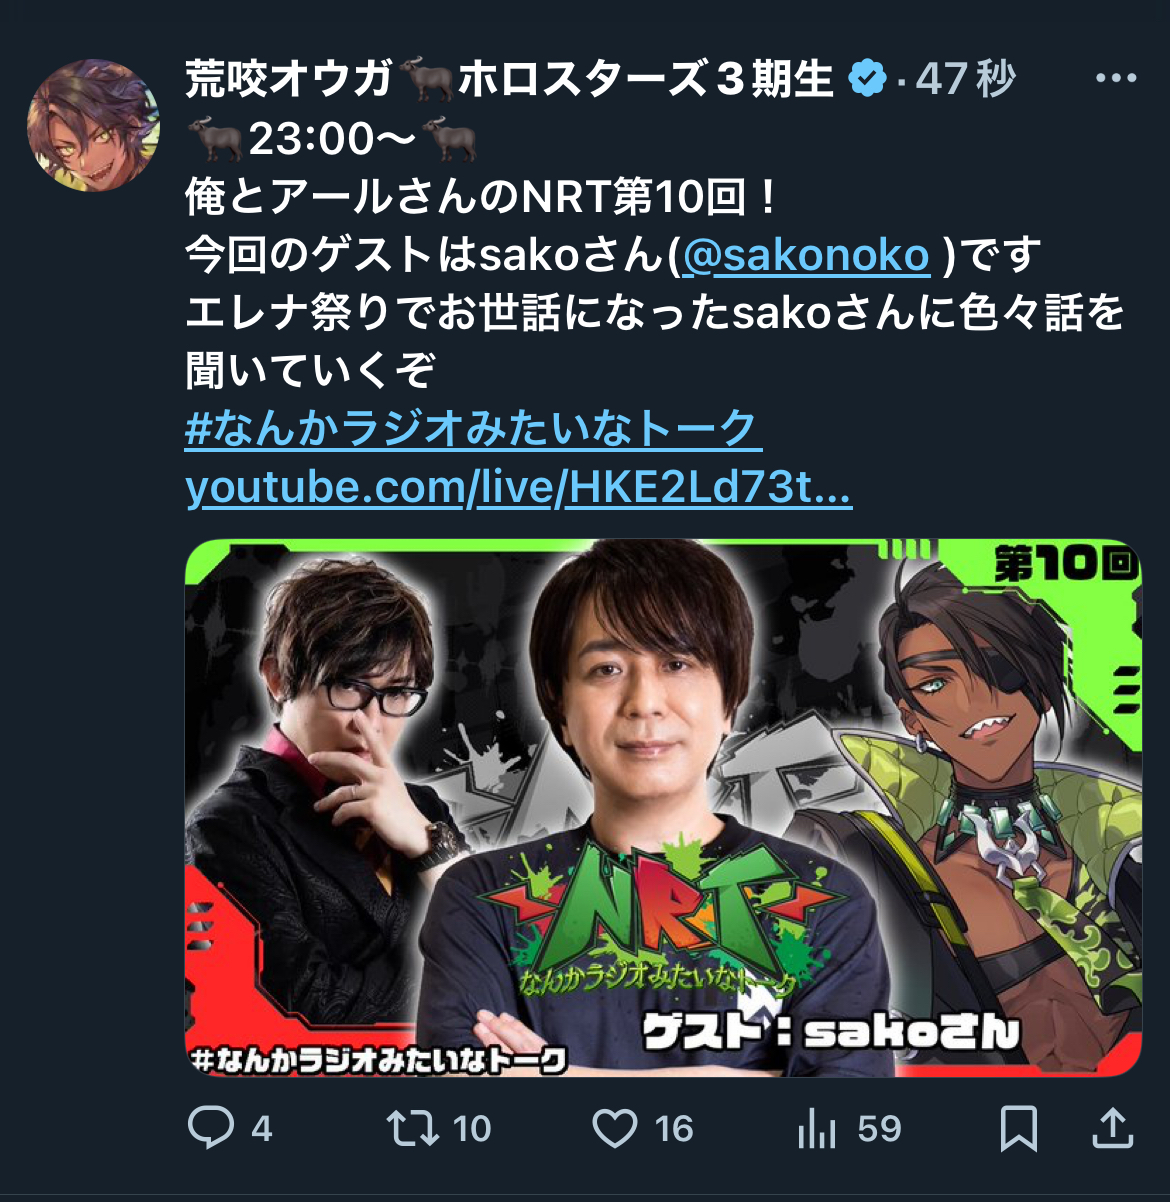The height and width of the screenshot is (1202, 1170).
Task: Open the reply icon with 4 comments
Action: [210, 1128]
